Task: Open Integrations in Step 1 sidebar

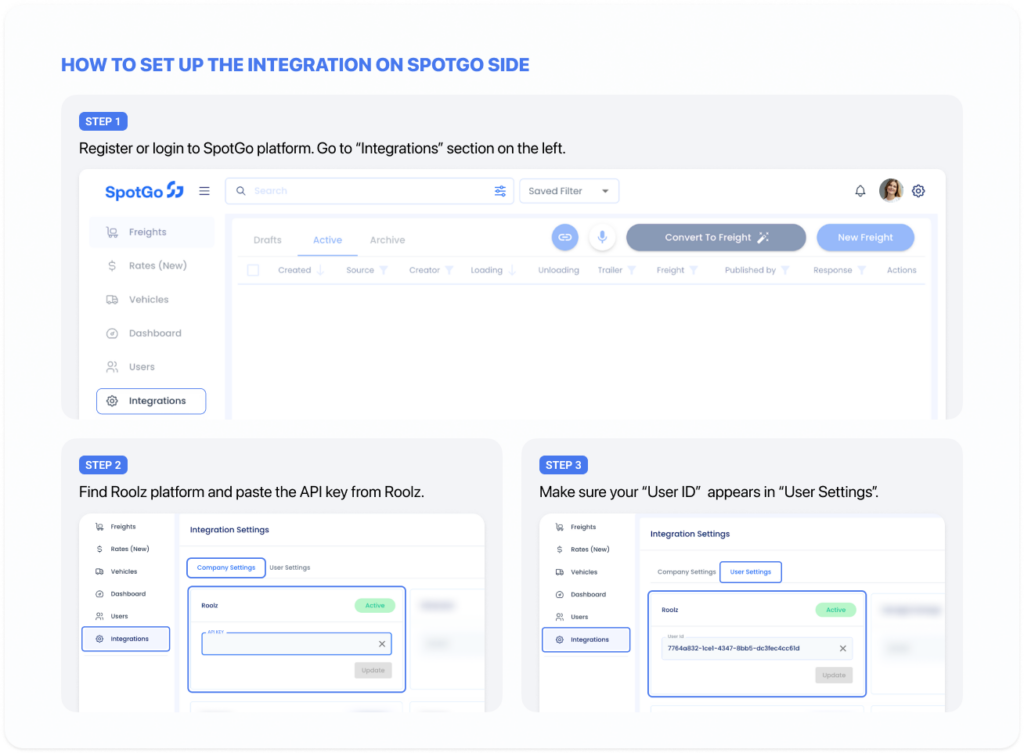Action: click(x=151, y=401)
